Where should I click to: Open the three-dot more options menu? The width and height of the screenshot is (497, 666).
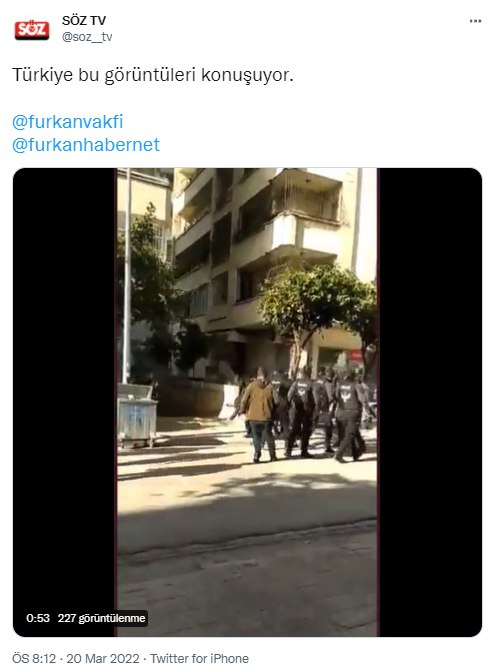point(475,21)
